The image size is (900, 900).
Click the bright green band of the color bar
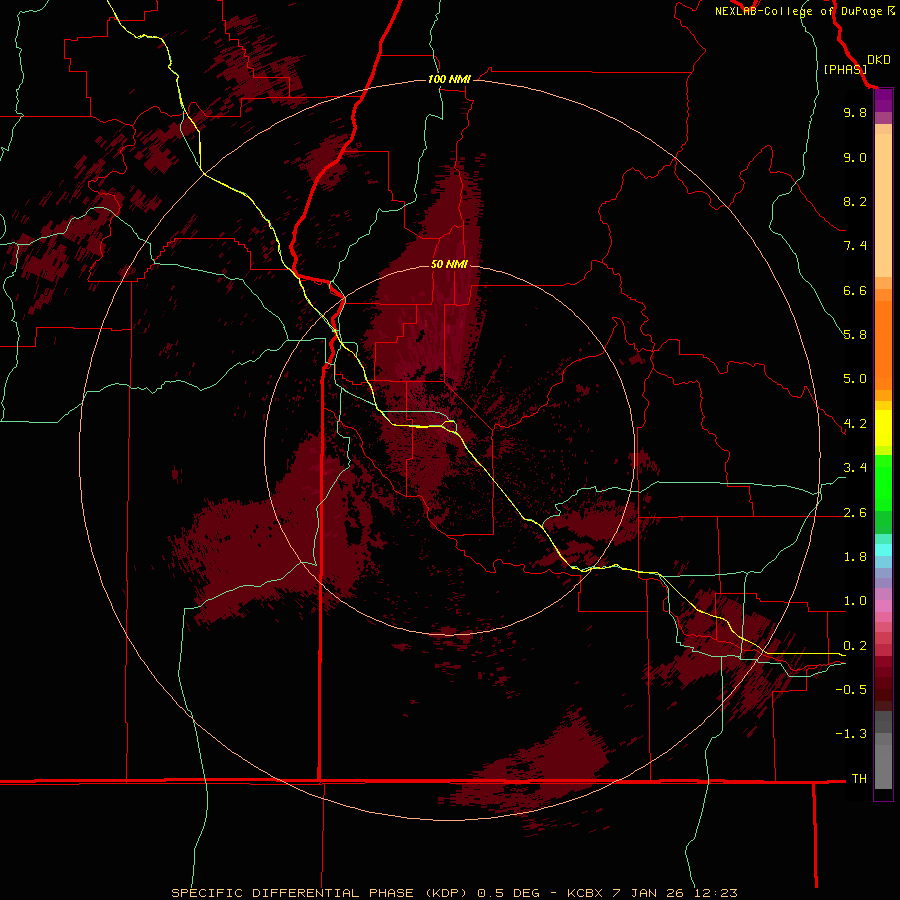point(883,482)
